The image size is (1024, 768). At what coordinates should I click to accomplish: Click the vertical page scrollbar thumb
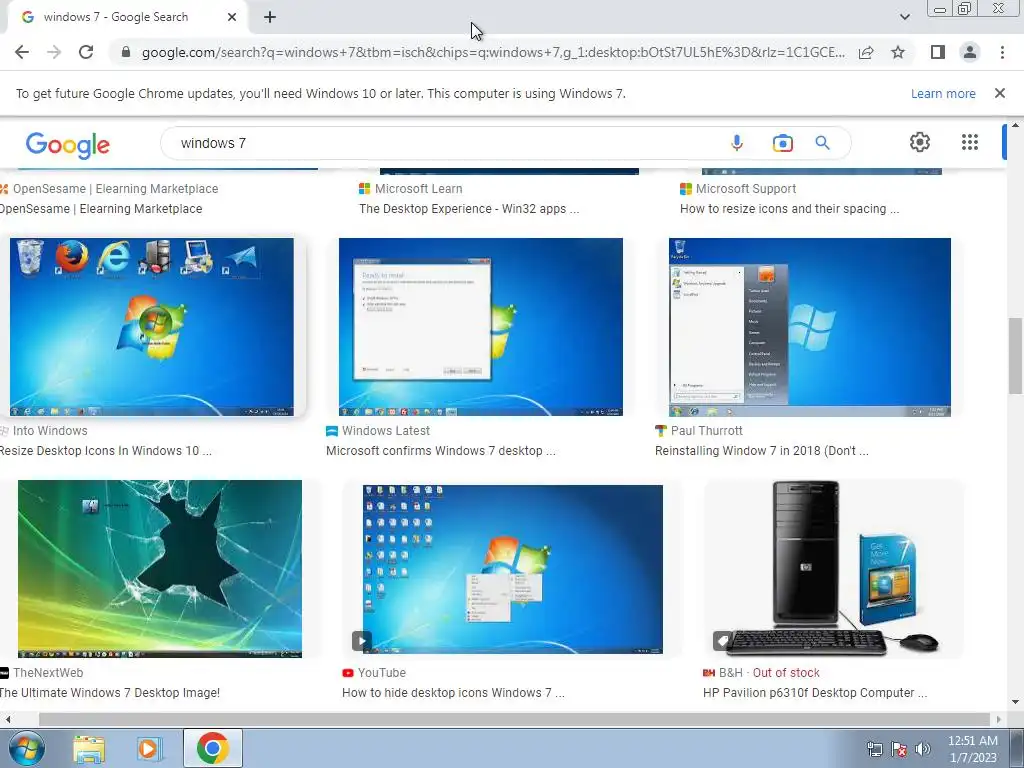click(x=1015, y=356)
